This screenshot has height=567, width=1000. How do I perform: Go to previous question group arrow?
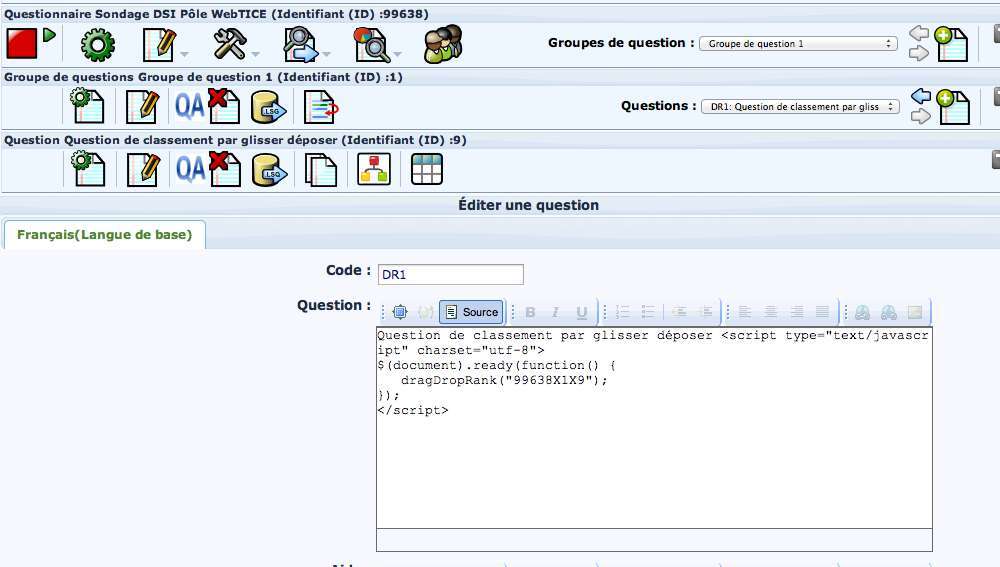(x=918, y=33)
